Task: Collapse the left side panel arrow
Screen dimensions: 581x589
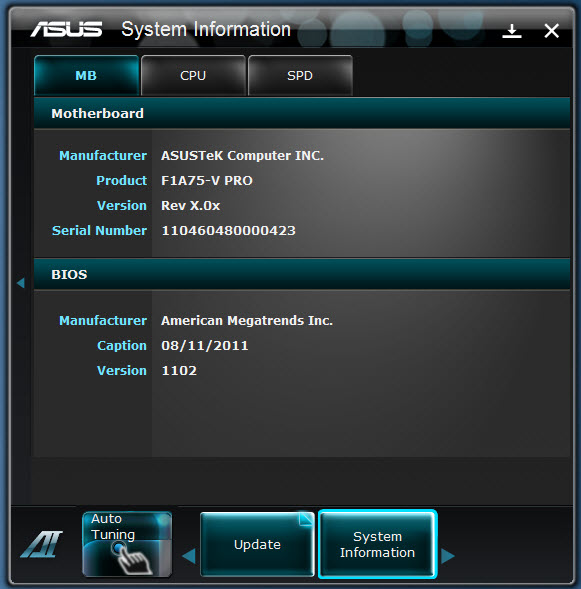Action: (x=21, y=283)
